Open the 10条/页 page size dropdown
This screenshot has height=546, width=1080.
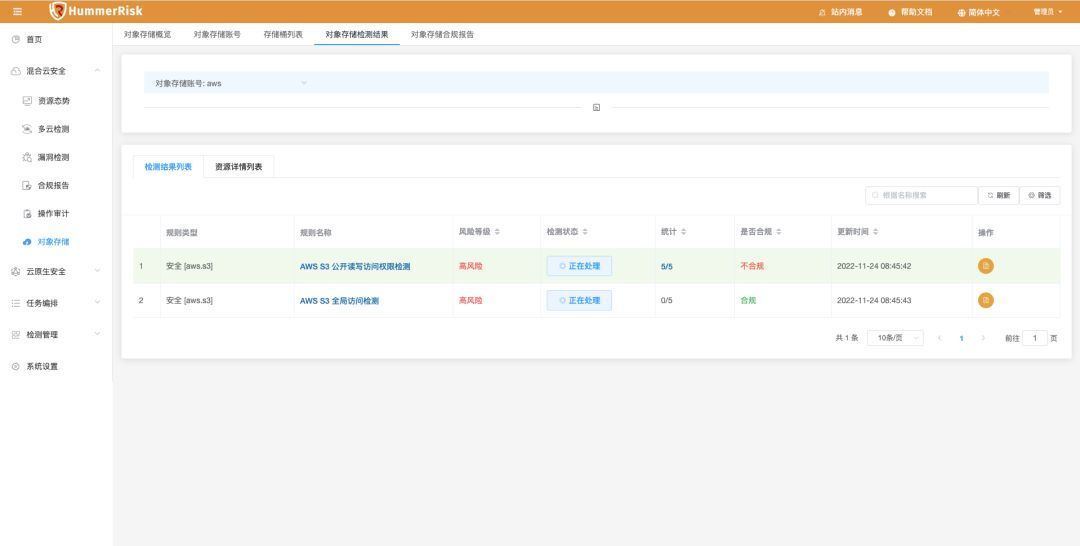[x=895, y=338]
